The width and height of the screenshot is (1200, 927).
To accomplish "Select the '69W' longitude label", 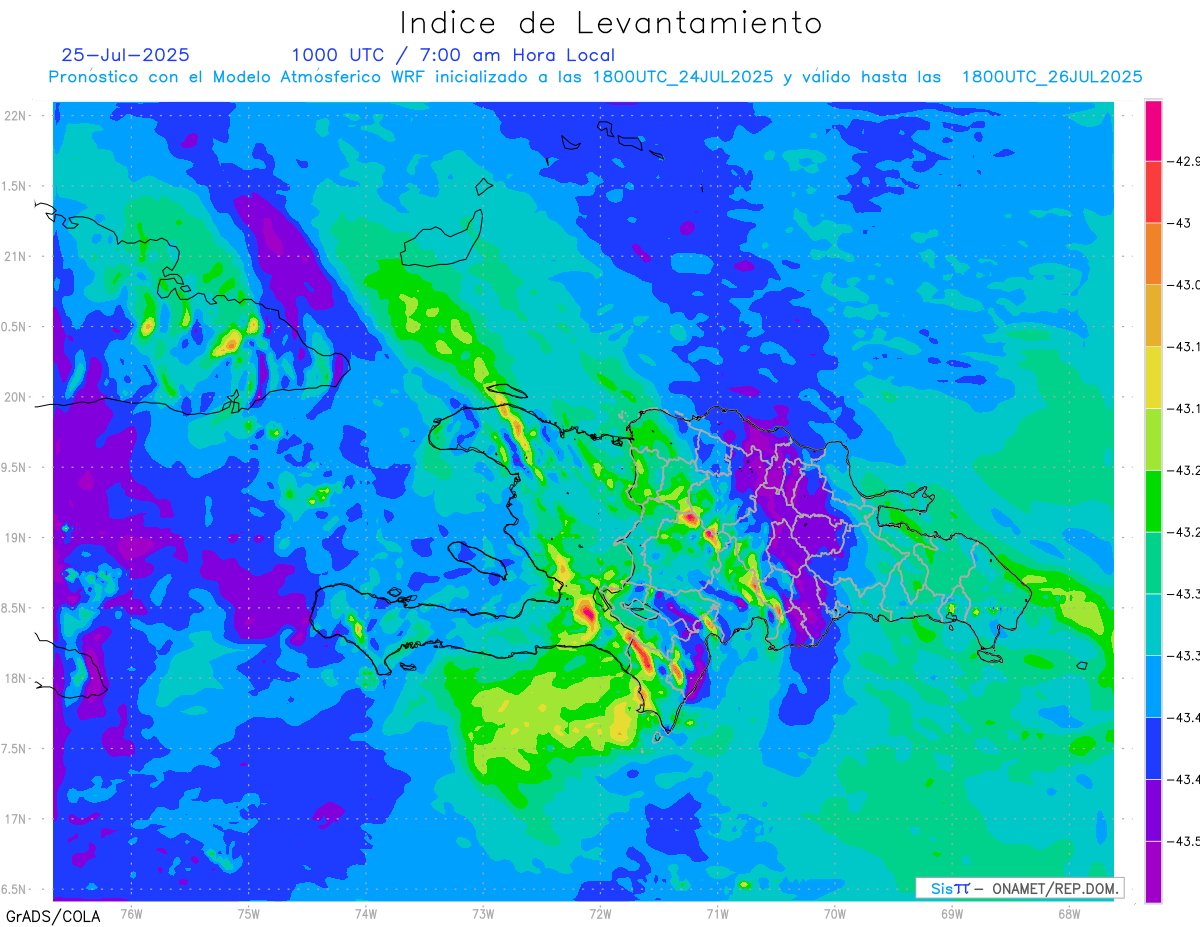I will click(x=952, y=913).
